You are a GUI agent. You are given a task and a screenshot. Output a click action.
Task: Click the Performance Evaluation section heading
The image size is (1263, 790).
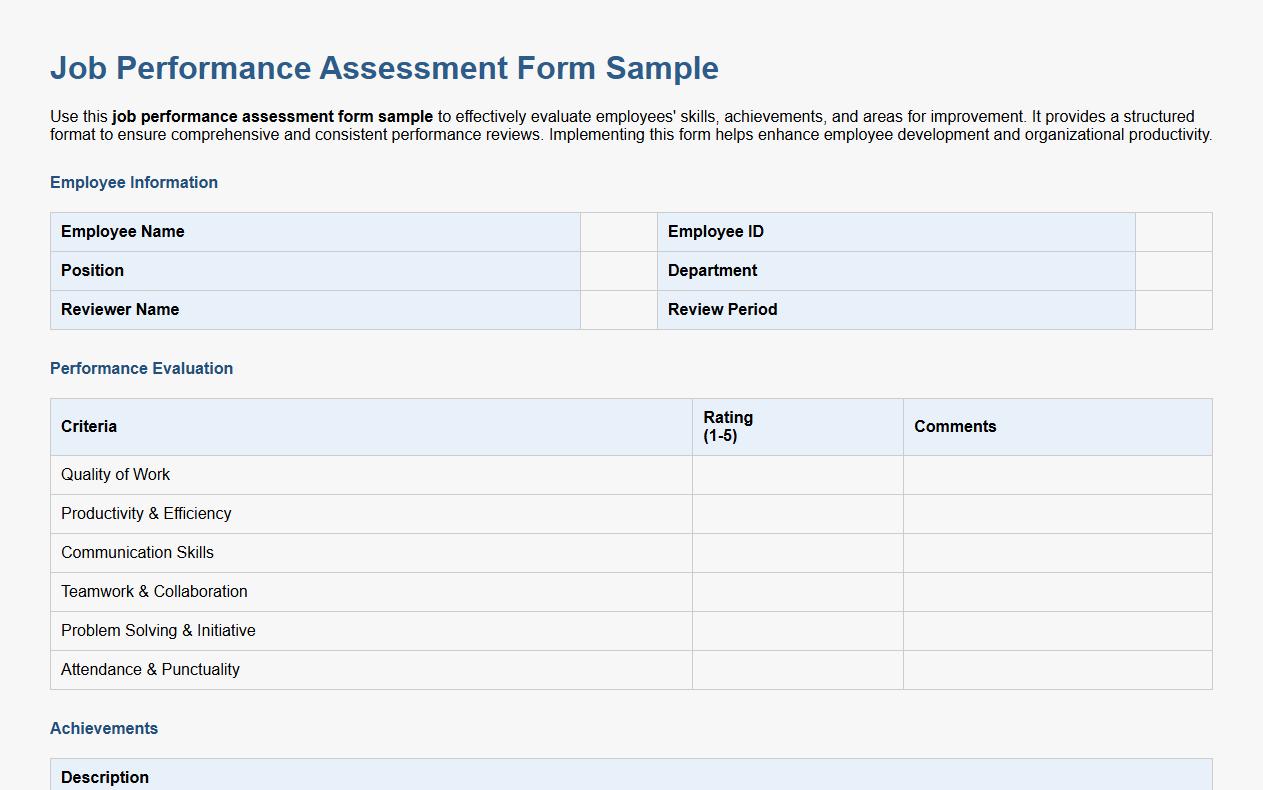(141, 368)
